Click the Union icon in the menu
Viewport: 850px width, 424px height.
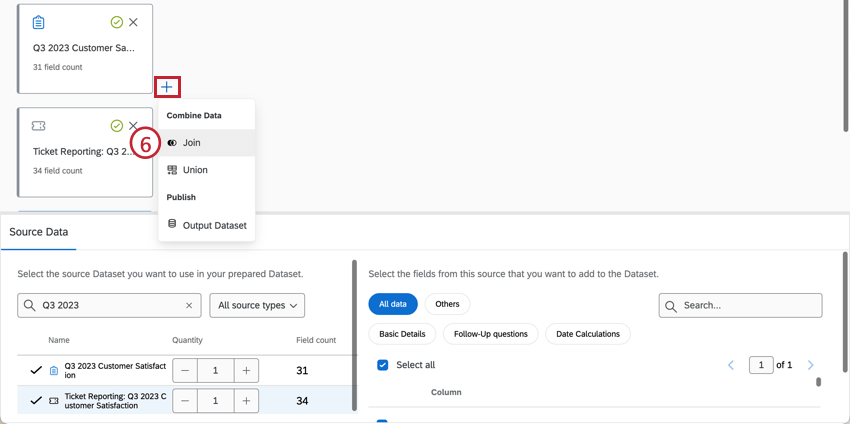coord(172,170)
